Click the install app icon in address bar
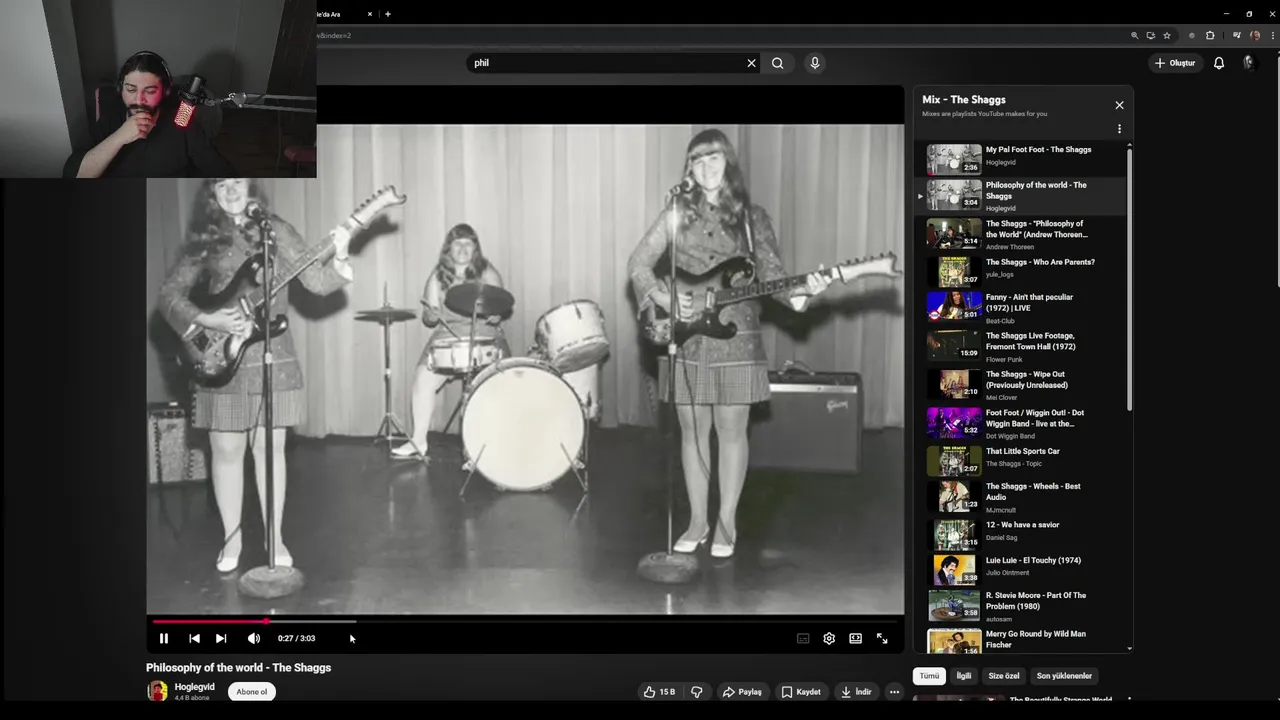Screen dimensions: 1280x720 click(1150, 35)
